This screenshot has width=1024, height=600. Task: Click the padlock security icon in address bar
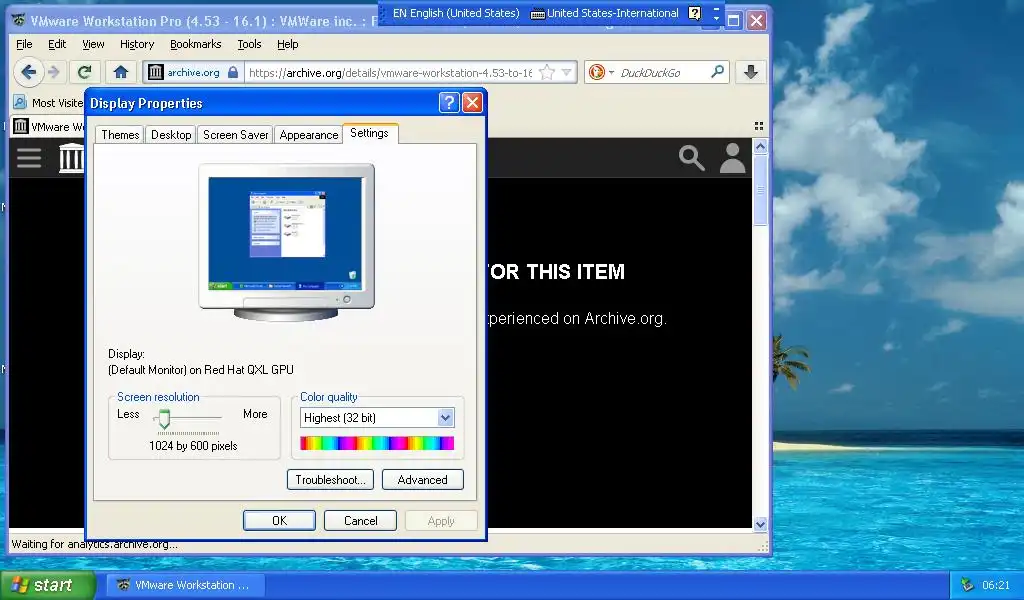pyautogui.click(x=233, y=72)
